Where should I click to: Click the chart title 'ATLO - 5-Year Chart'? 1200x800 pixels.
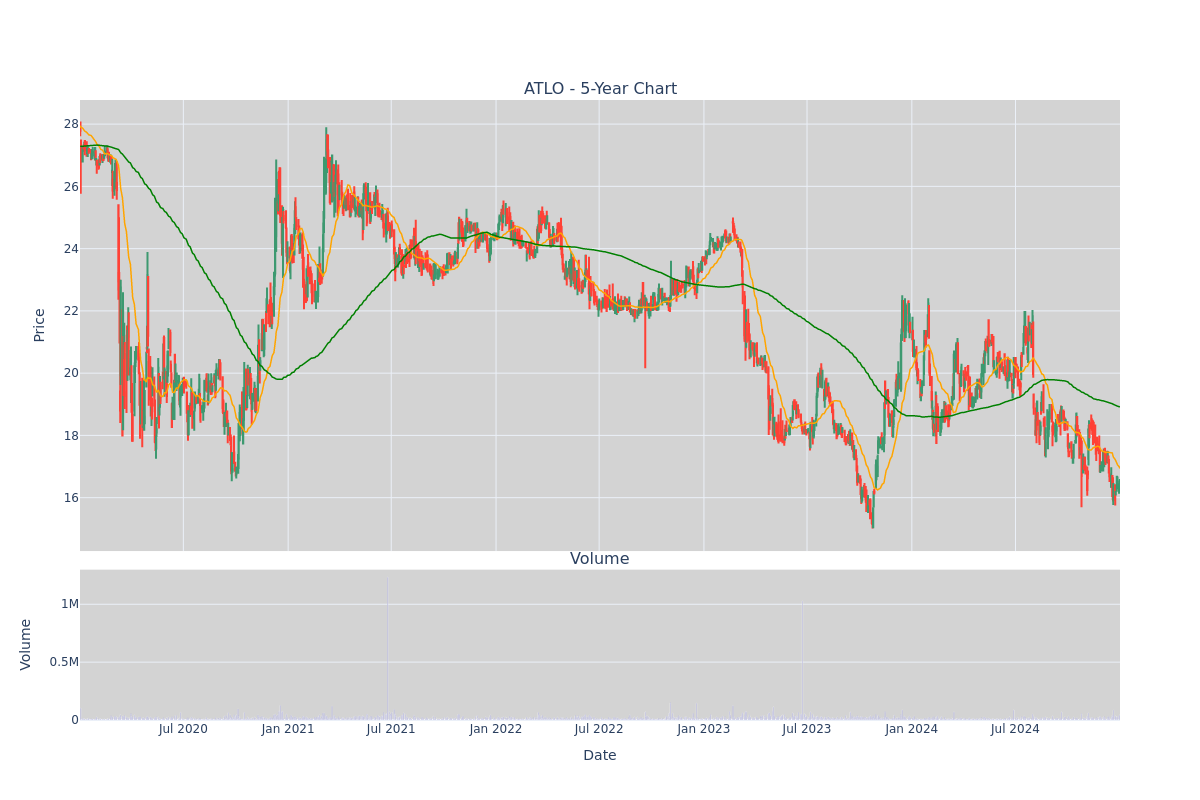coord(600,89)
